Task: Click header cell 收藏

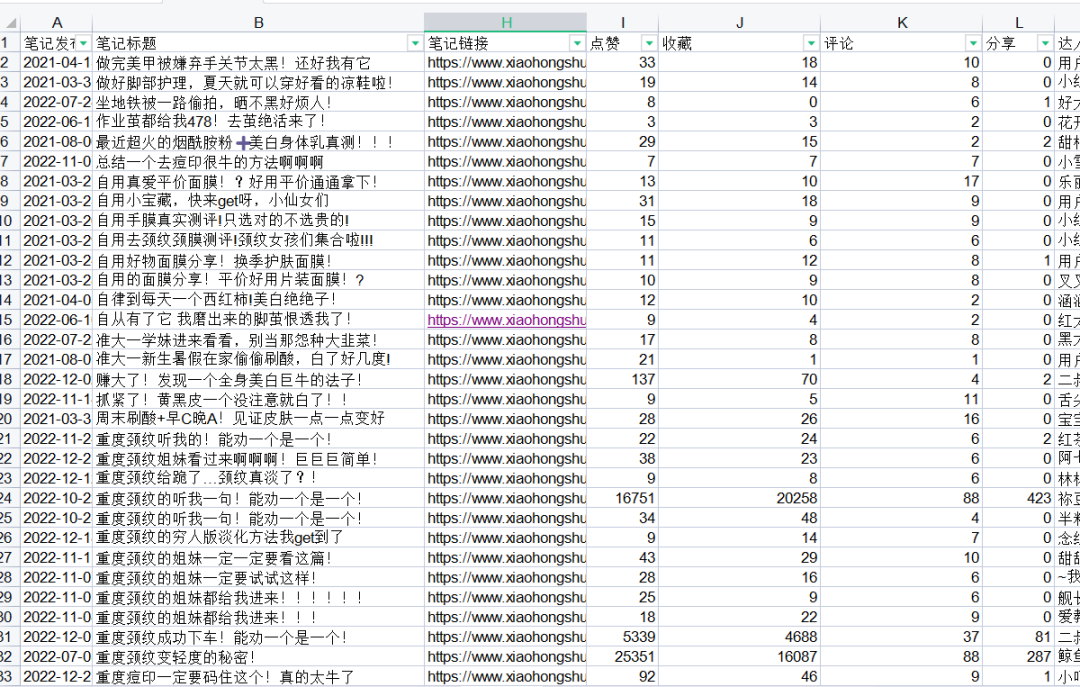Action: click(x=740, y=43)
